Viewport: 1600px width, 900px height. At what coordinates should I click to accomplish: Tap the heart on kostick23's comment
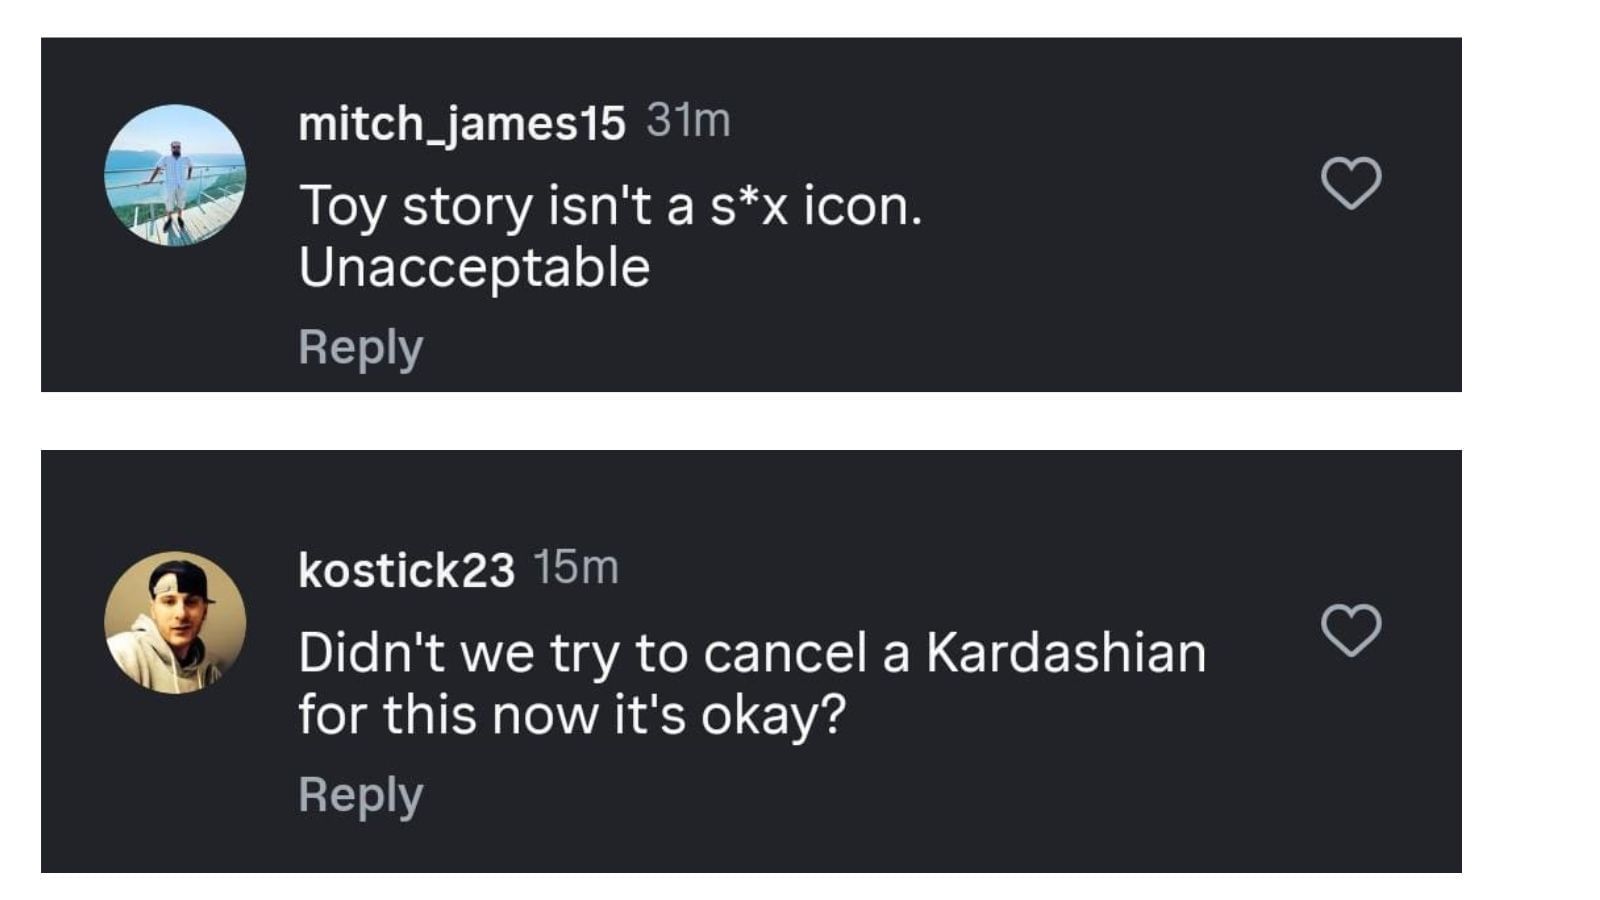[1351, 630]
